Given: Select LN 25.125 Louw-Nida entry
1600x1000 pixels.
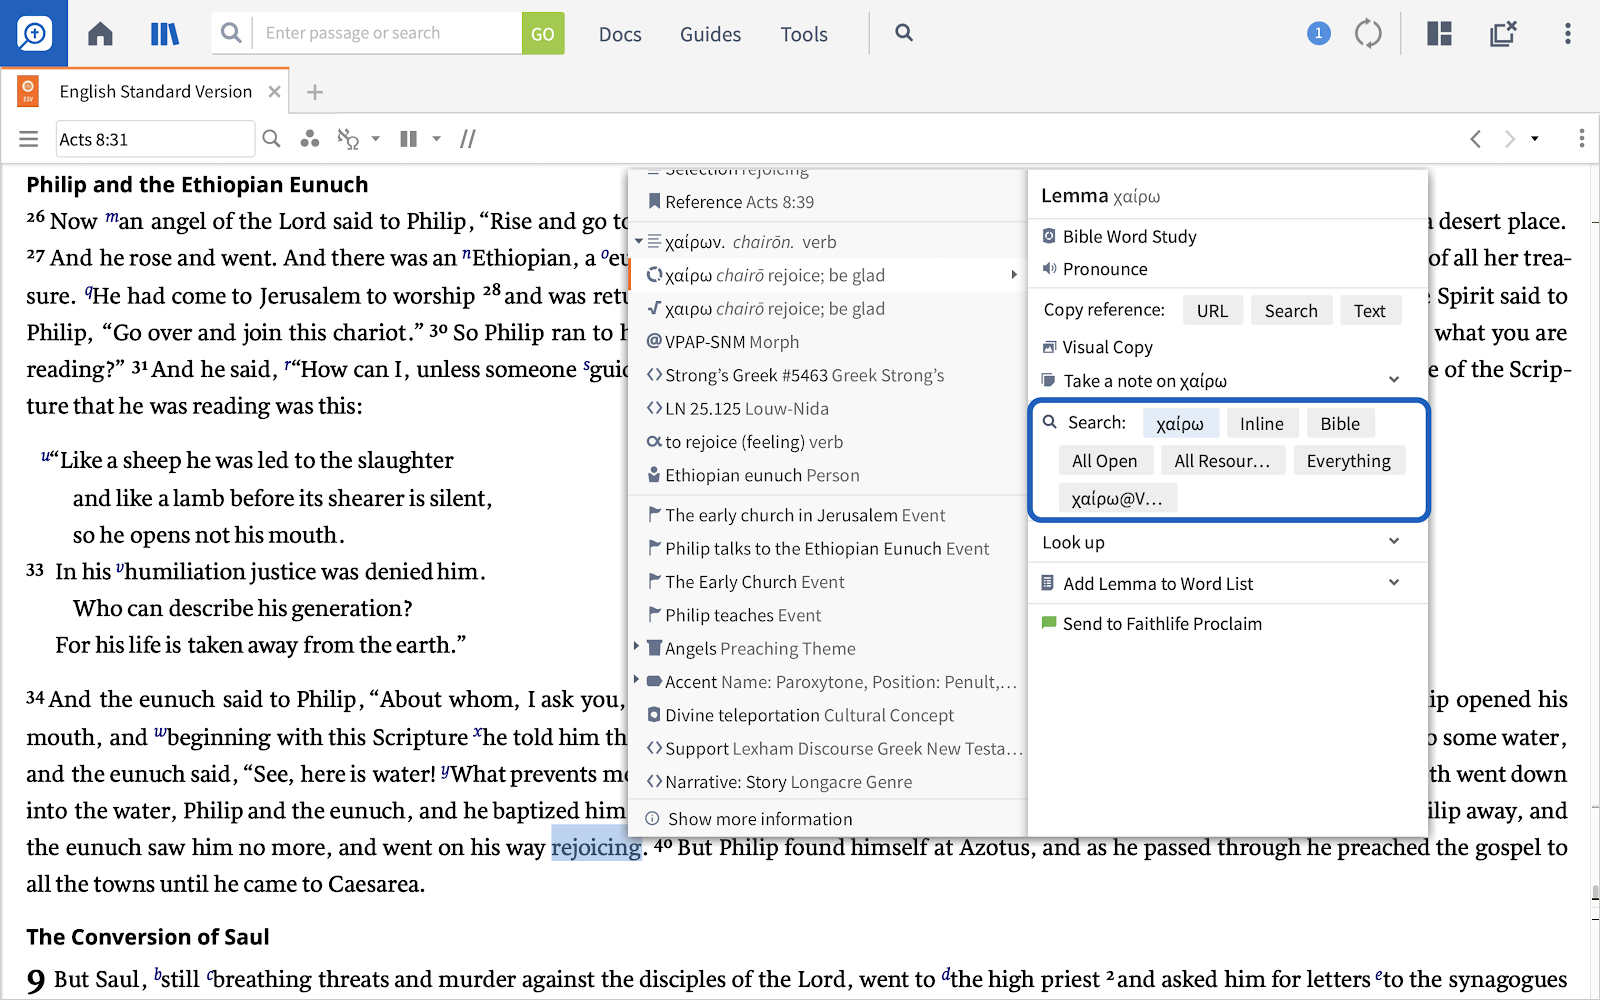Looking at the screenshot, I should [x=828, y=408].
